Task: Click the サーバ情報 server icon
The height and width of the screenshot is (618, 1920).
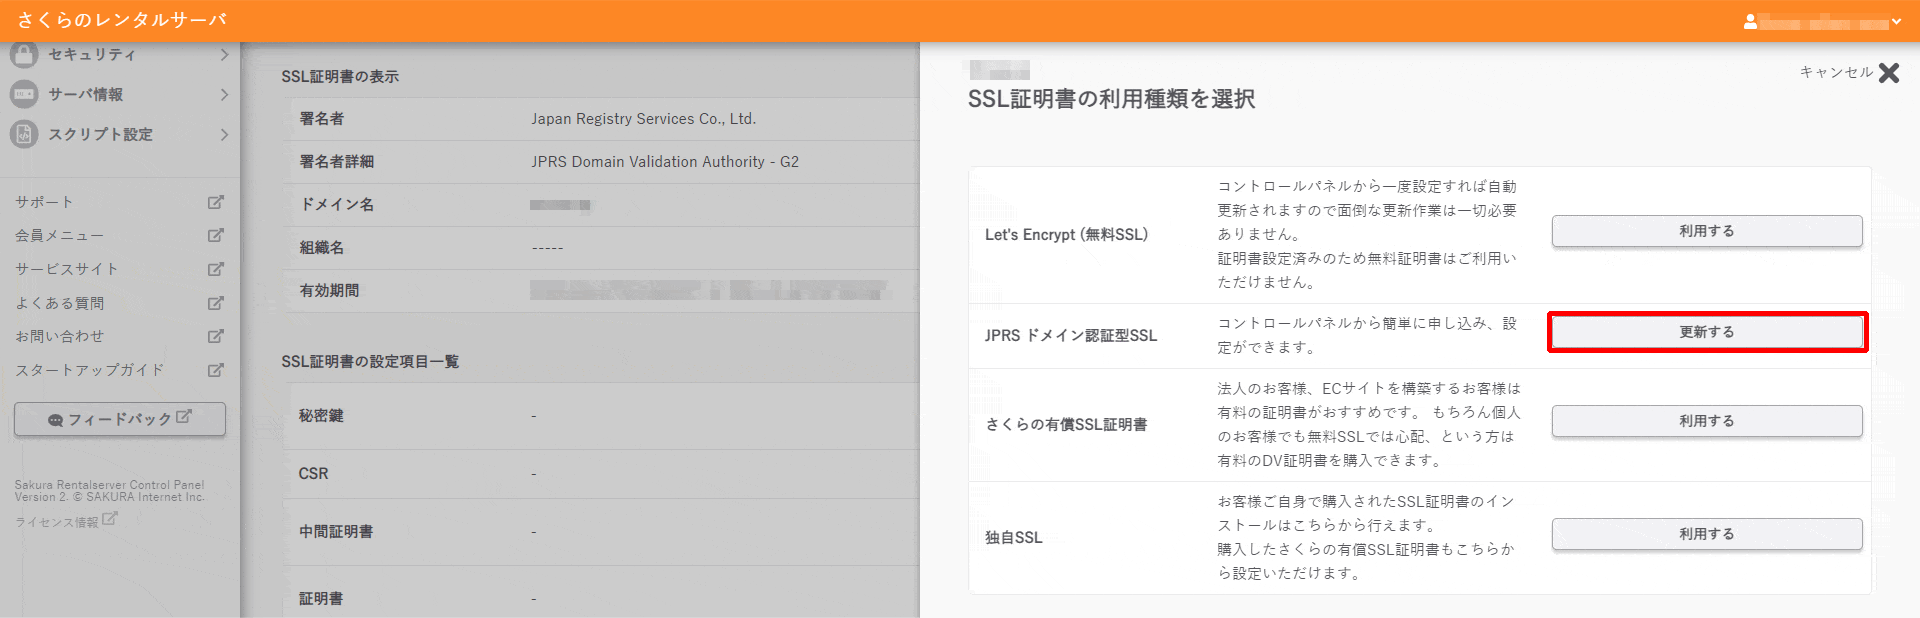Action: pyautogui.click(x=24, y=94)
